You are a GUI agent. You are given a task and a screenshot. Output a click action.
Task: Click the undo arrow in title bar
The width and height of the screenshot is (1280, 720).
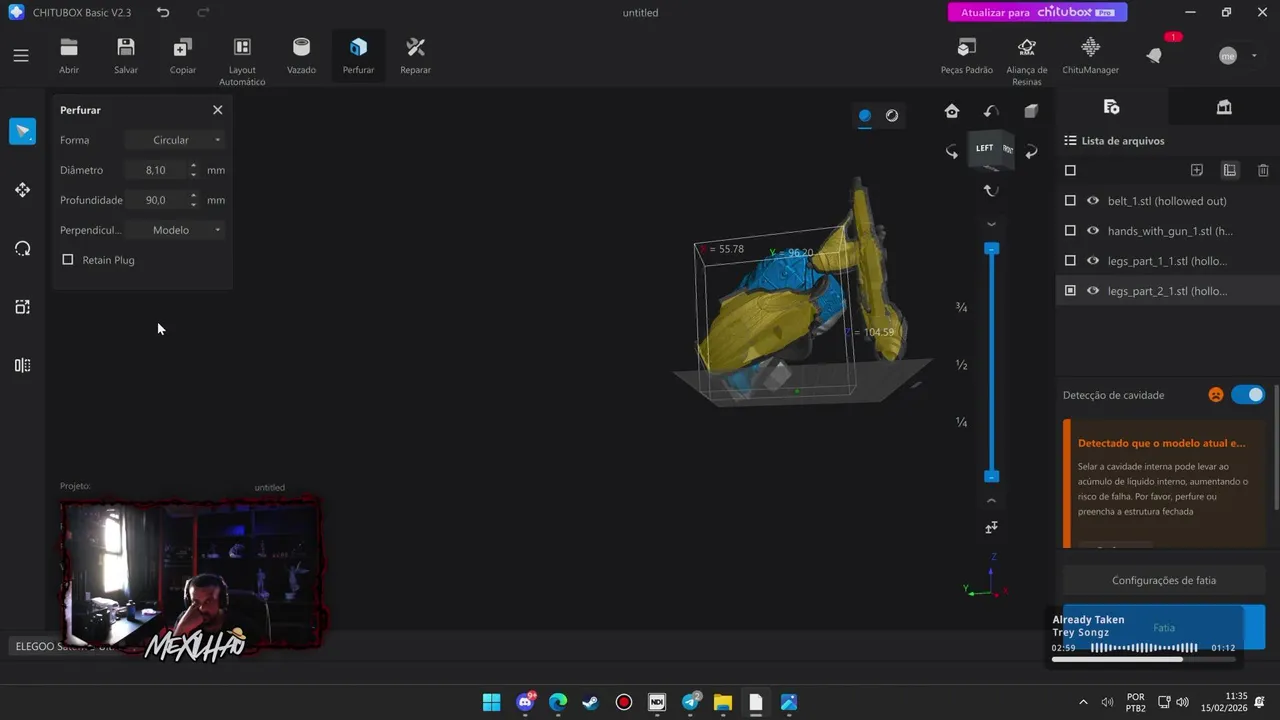[163, 12]
